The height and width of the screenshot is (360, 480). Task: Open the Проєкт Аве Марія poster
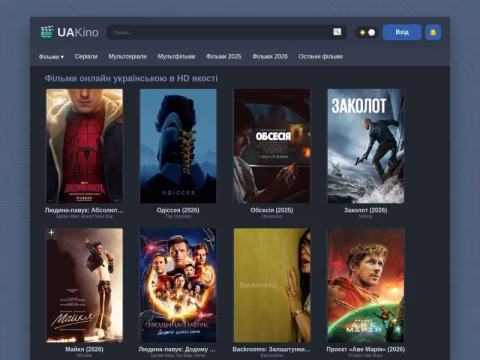(366, 285)
